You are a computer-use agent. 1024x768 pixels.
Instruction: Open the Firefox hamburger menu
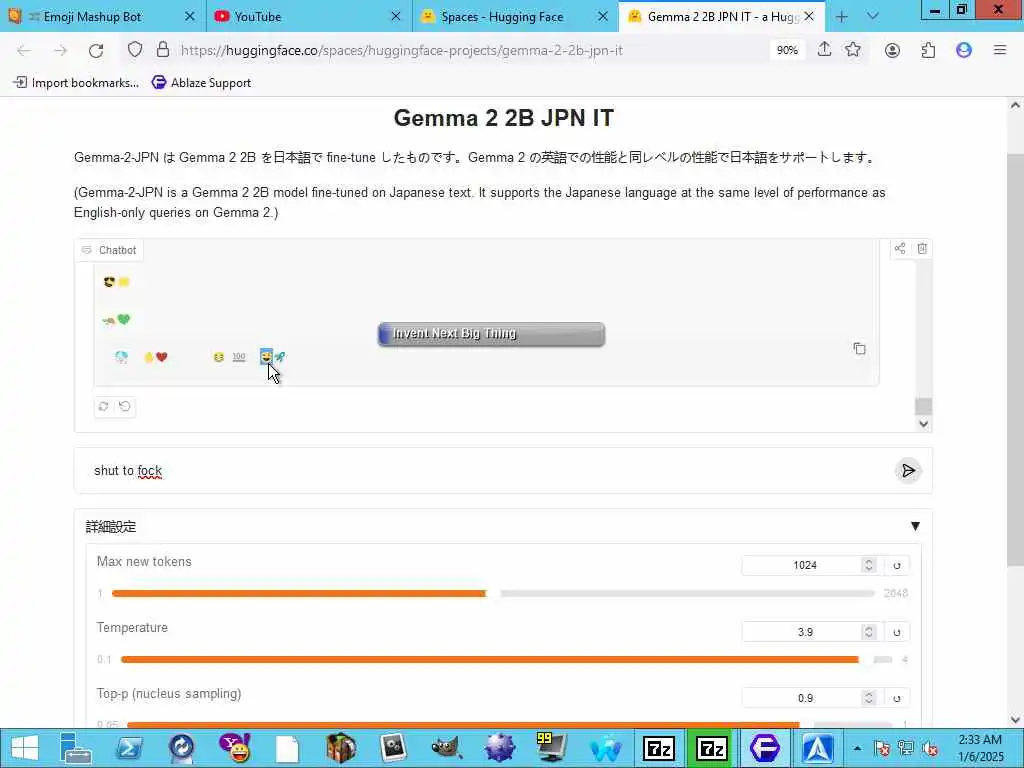point(1000,50)
